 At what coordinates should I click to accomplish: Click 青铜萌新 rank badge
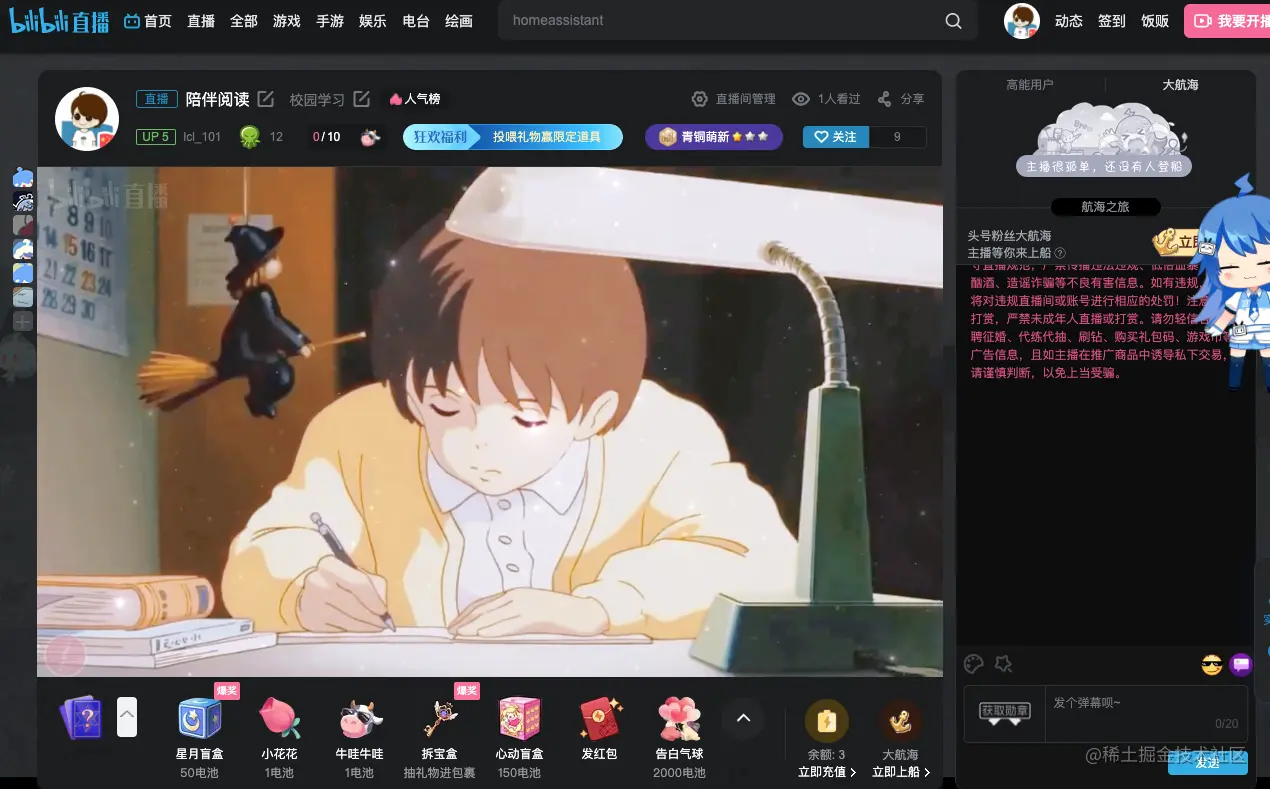[714, 137]
